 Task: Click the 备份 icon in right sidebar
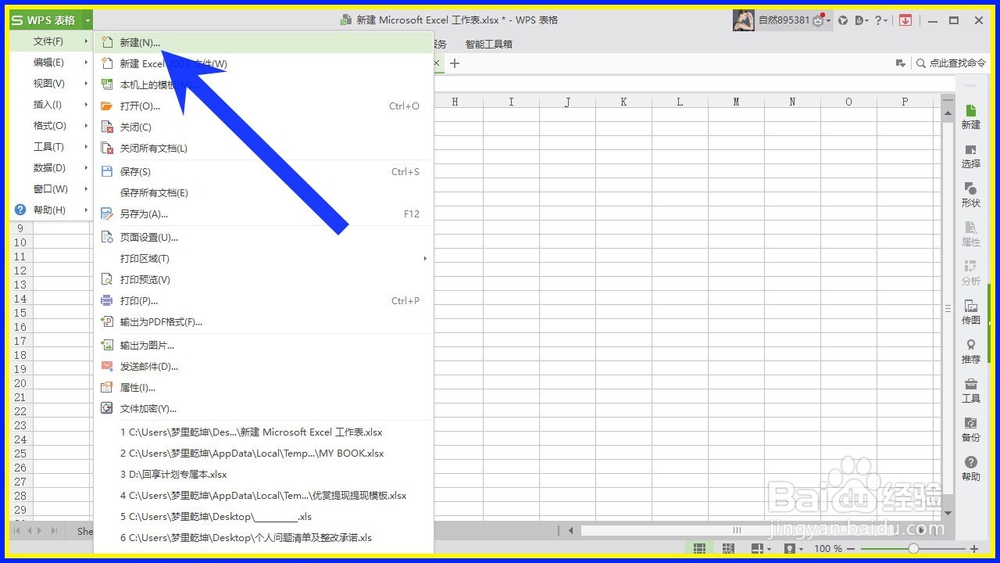971,423
